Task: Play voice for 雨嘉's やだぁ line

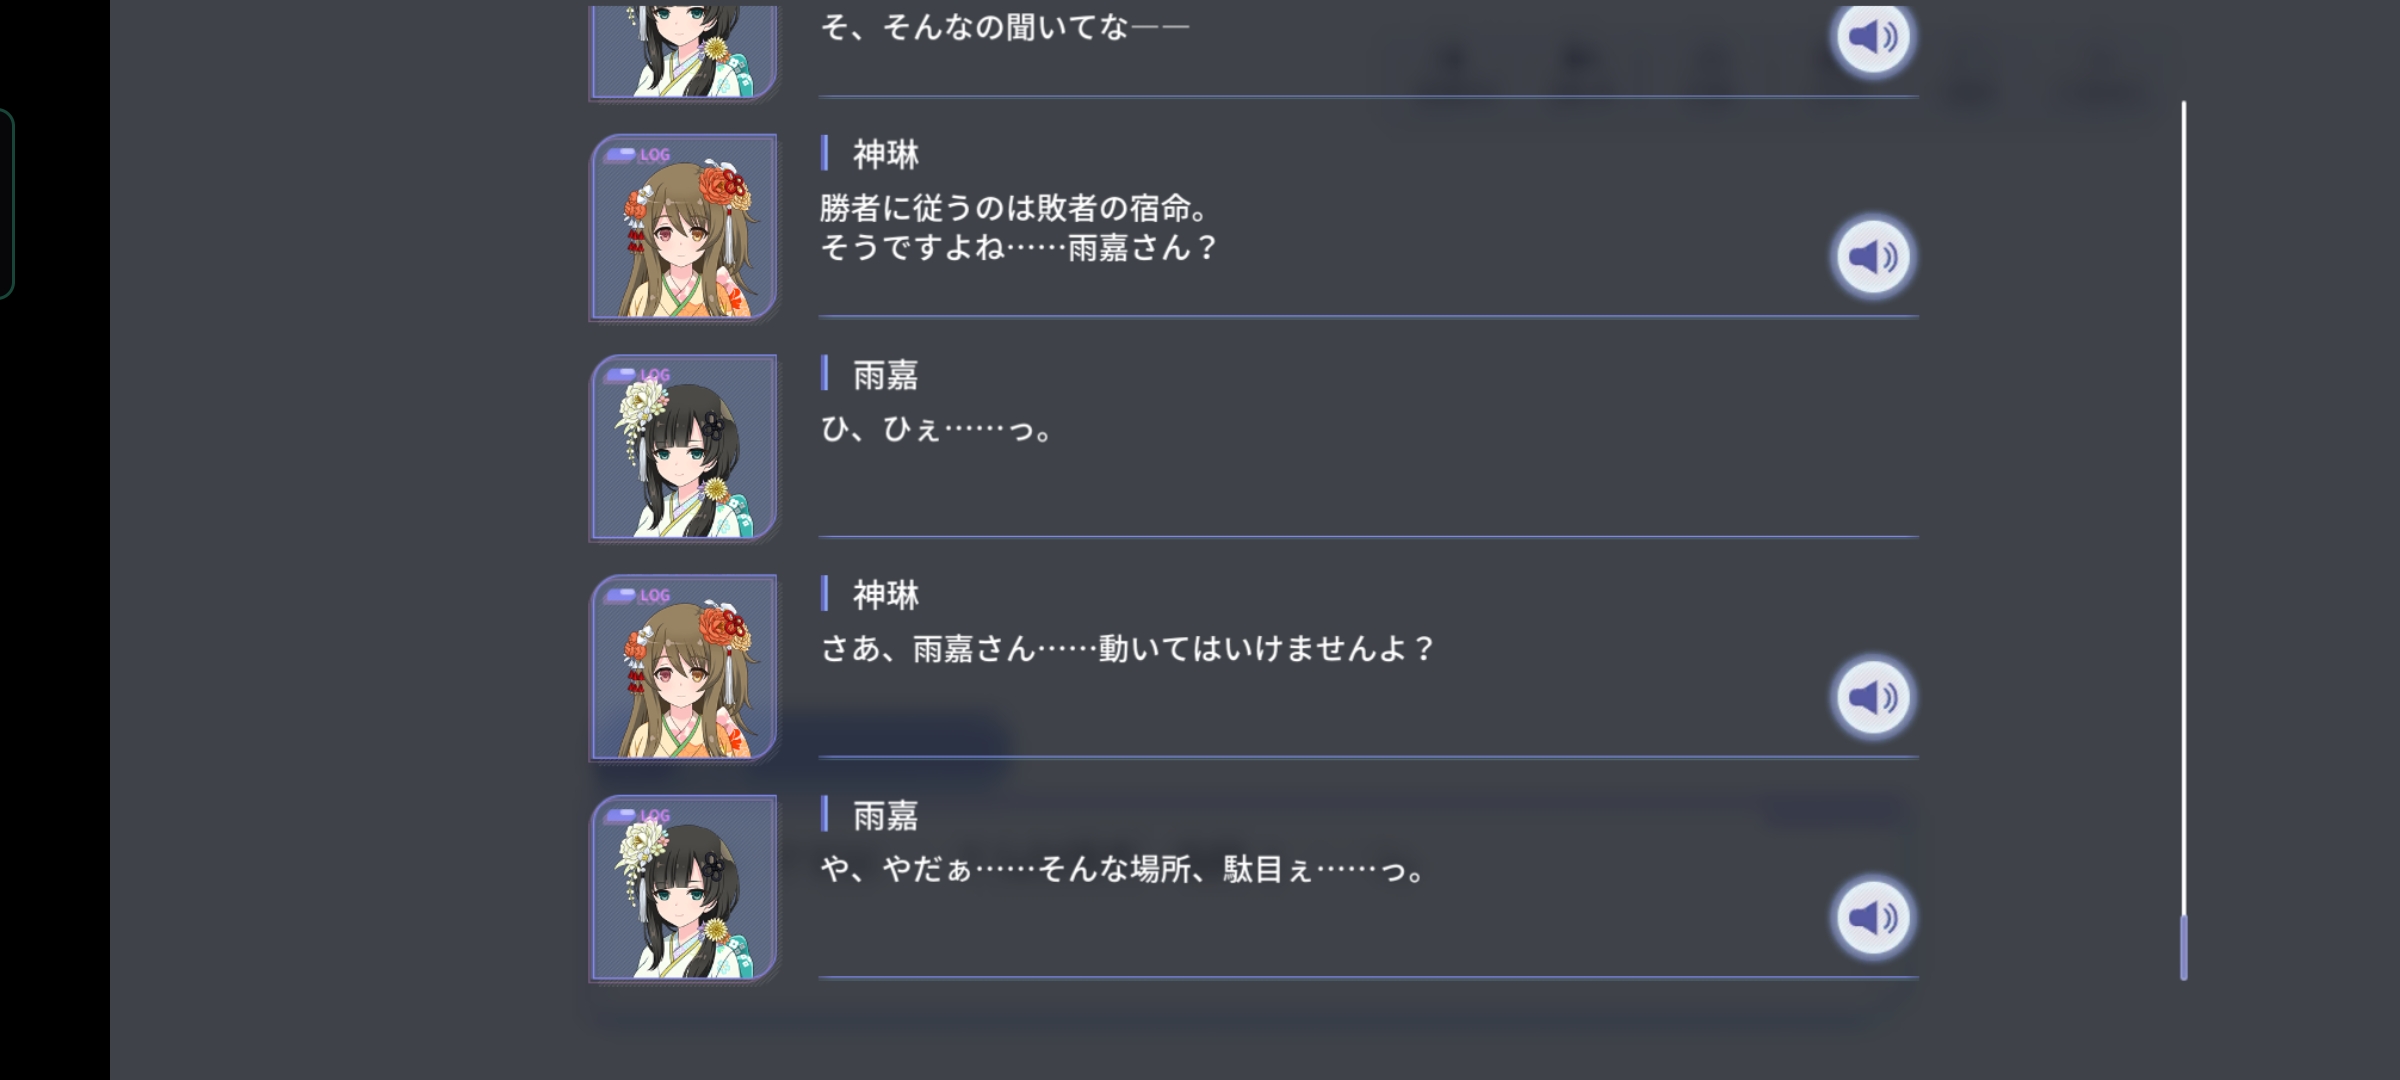Action: 1872,917
